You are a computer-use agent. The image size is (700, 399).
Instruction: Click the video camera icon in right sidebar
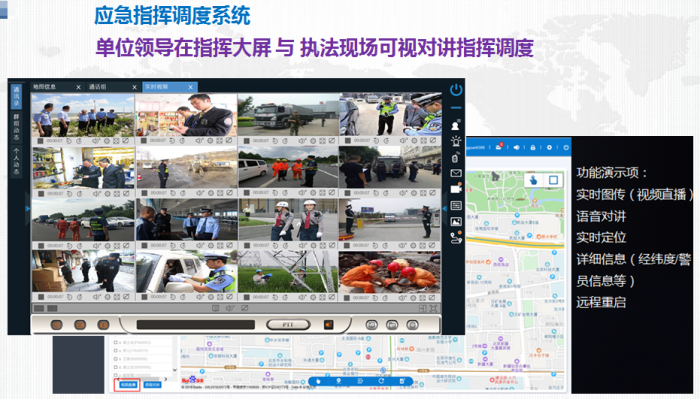(x=456, y=189)
